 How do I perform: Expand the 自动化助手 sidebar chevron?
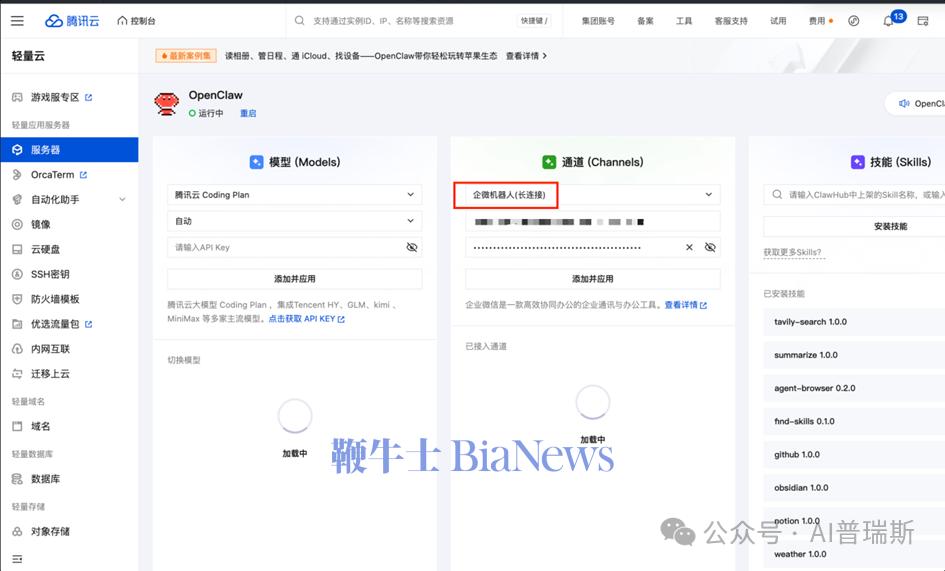(x=122, y=200)
